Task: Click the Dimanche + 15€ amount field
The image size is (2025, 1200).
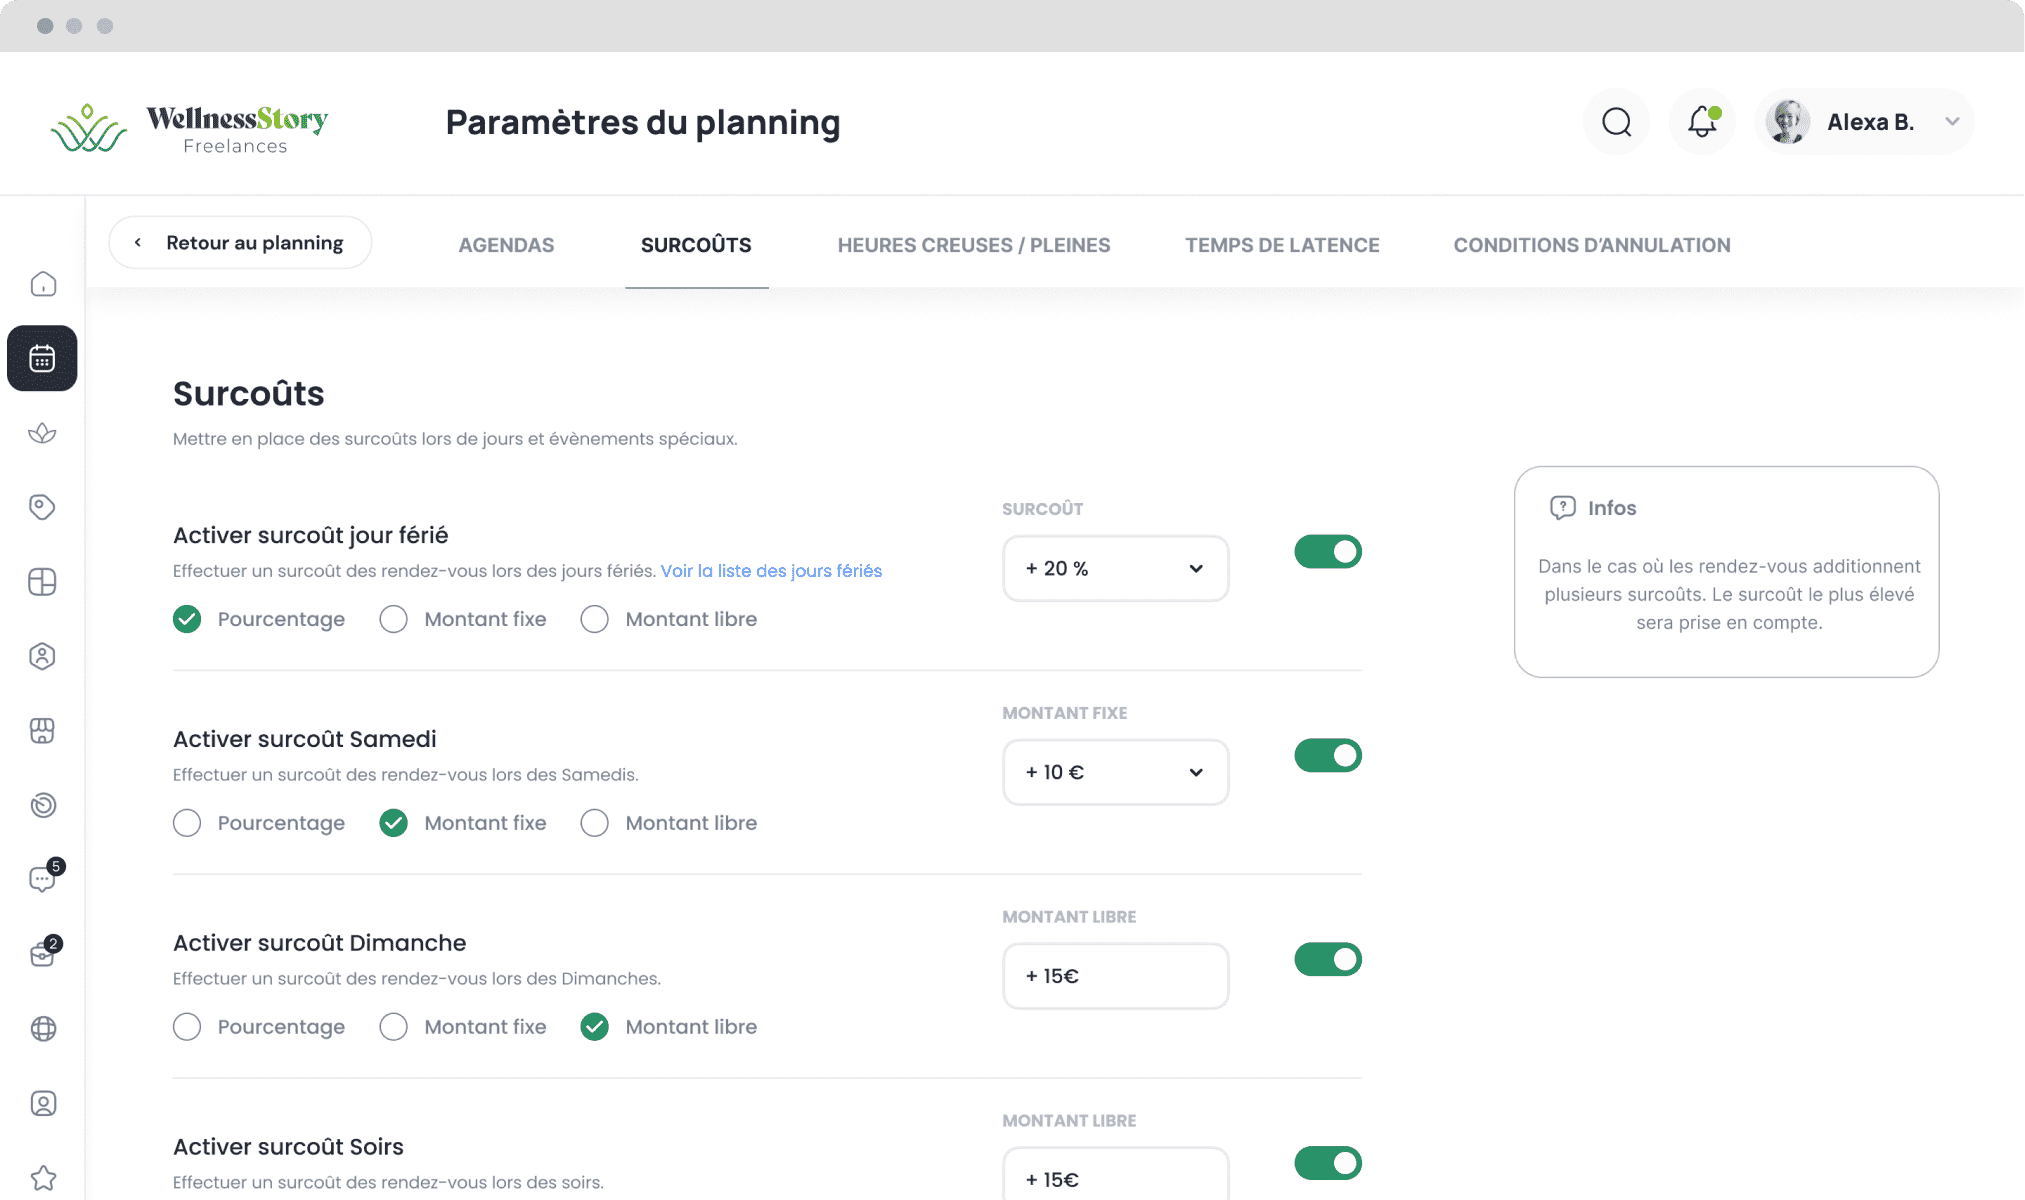Action: [1116, 977]
